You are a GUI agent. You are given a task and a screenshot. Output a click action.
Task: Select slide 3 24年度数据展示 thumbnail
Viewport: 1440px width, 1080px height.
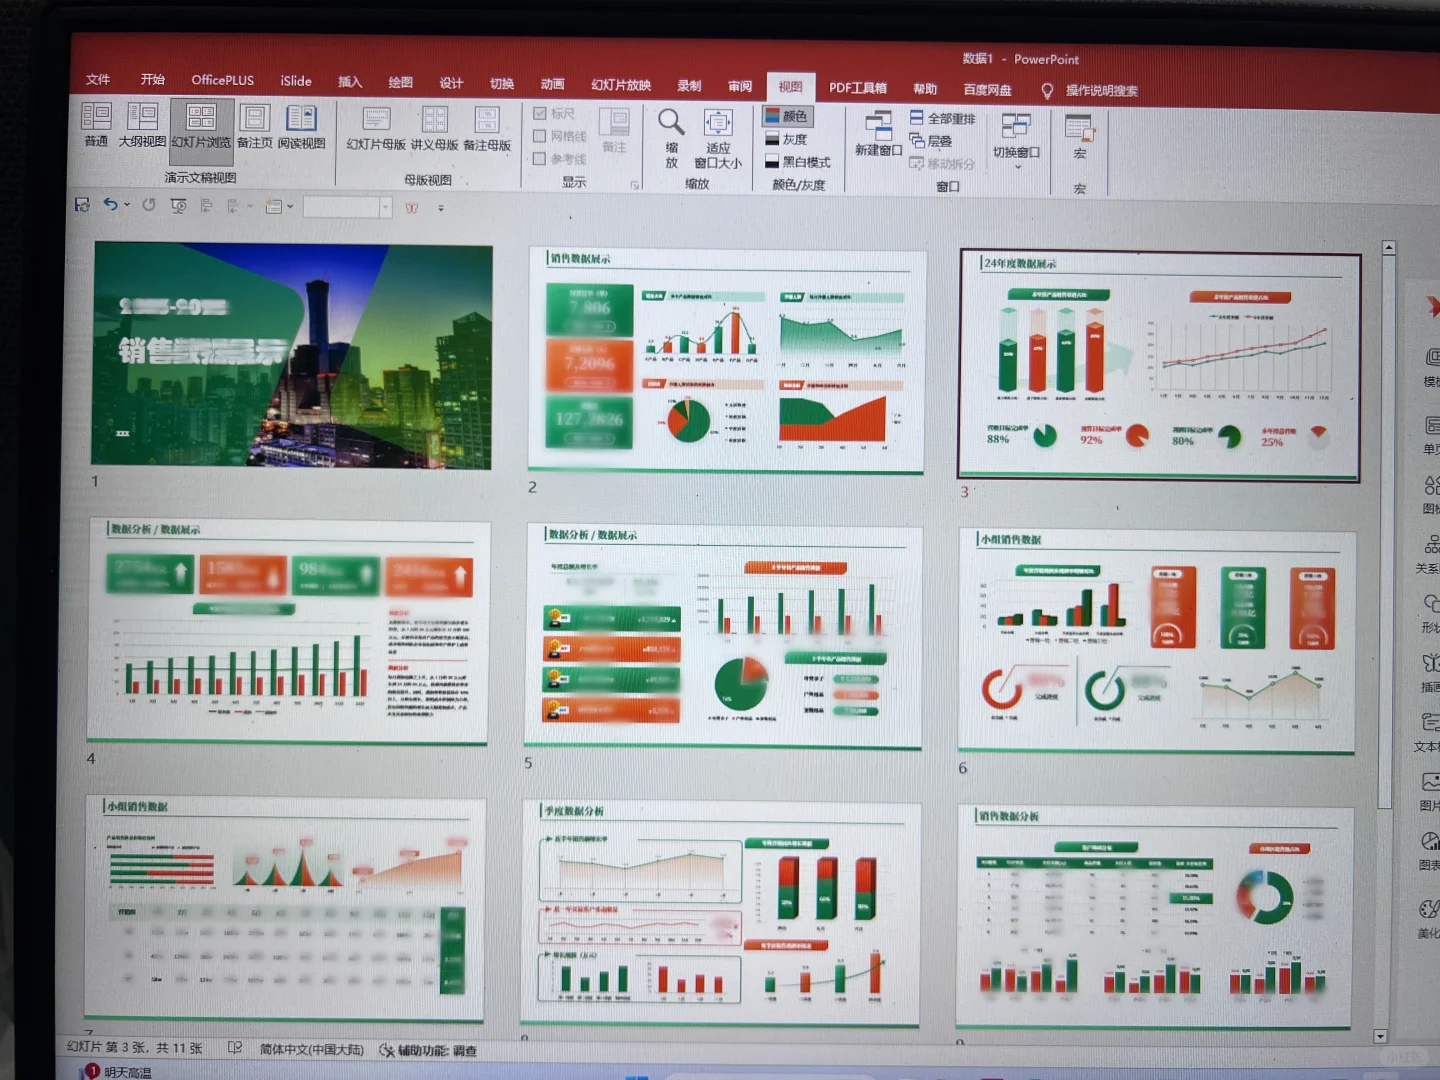pyautogui.click(x=1159, y=366)
